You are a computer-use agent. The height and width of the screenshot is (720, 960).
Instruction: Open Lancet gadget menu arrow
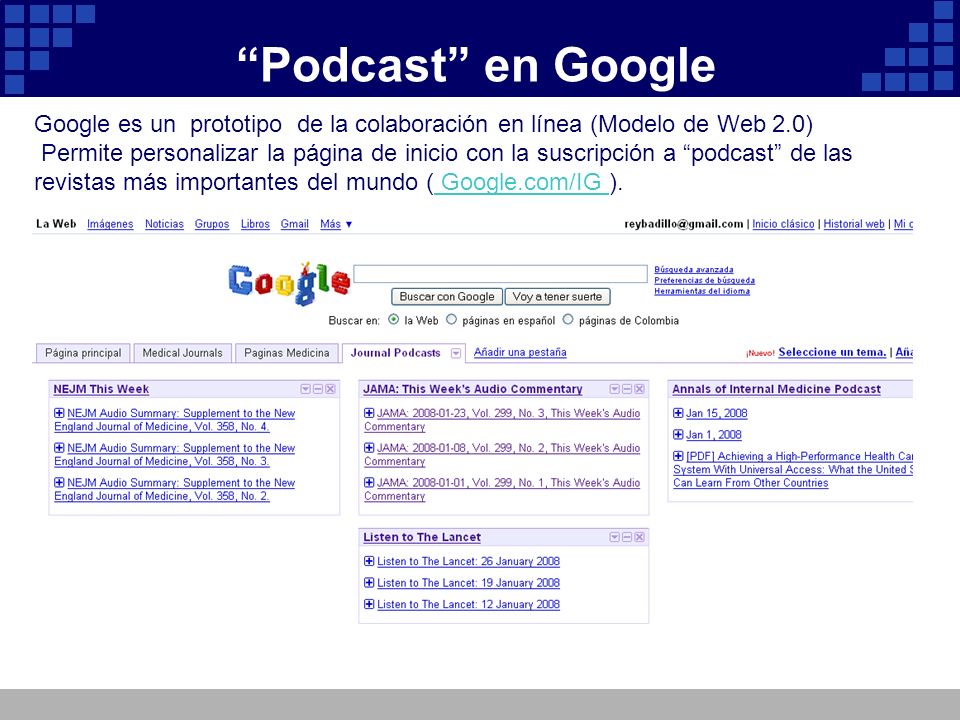[615, 538]
